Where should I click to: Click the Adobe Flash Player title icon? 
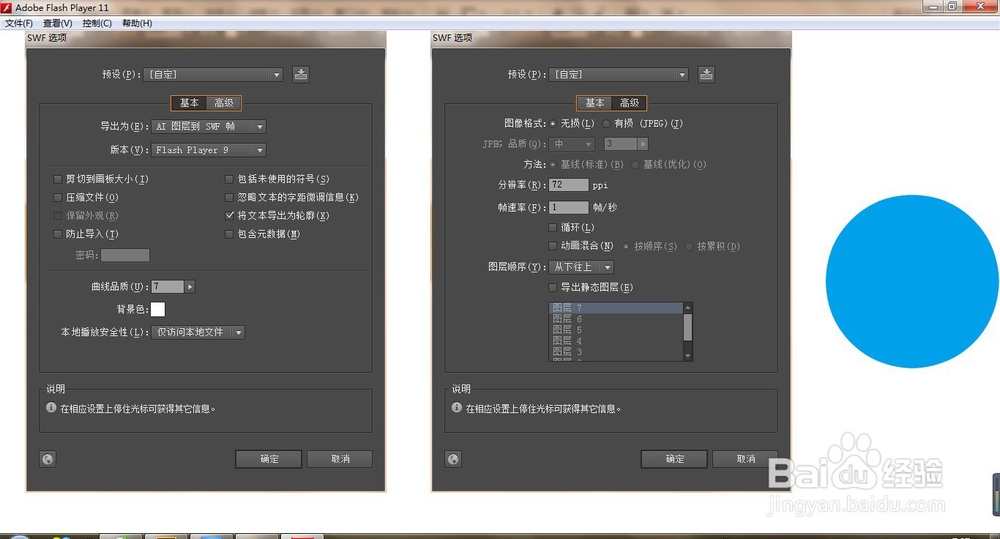point(6,8)
